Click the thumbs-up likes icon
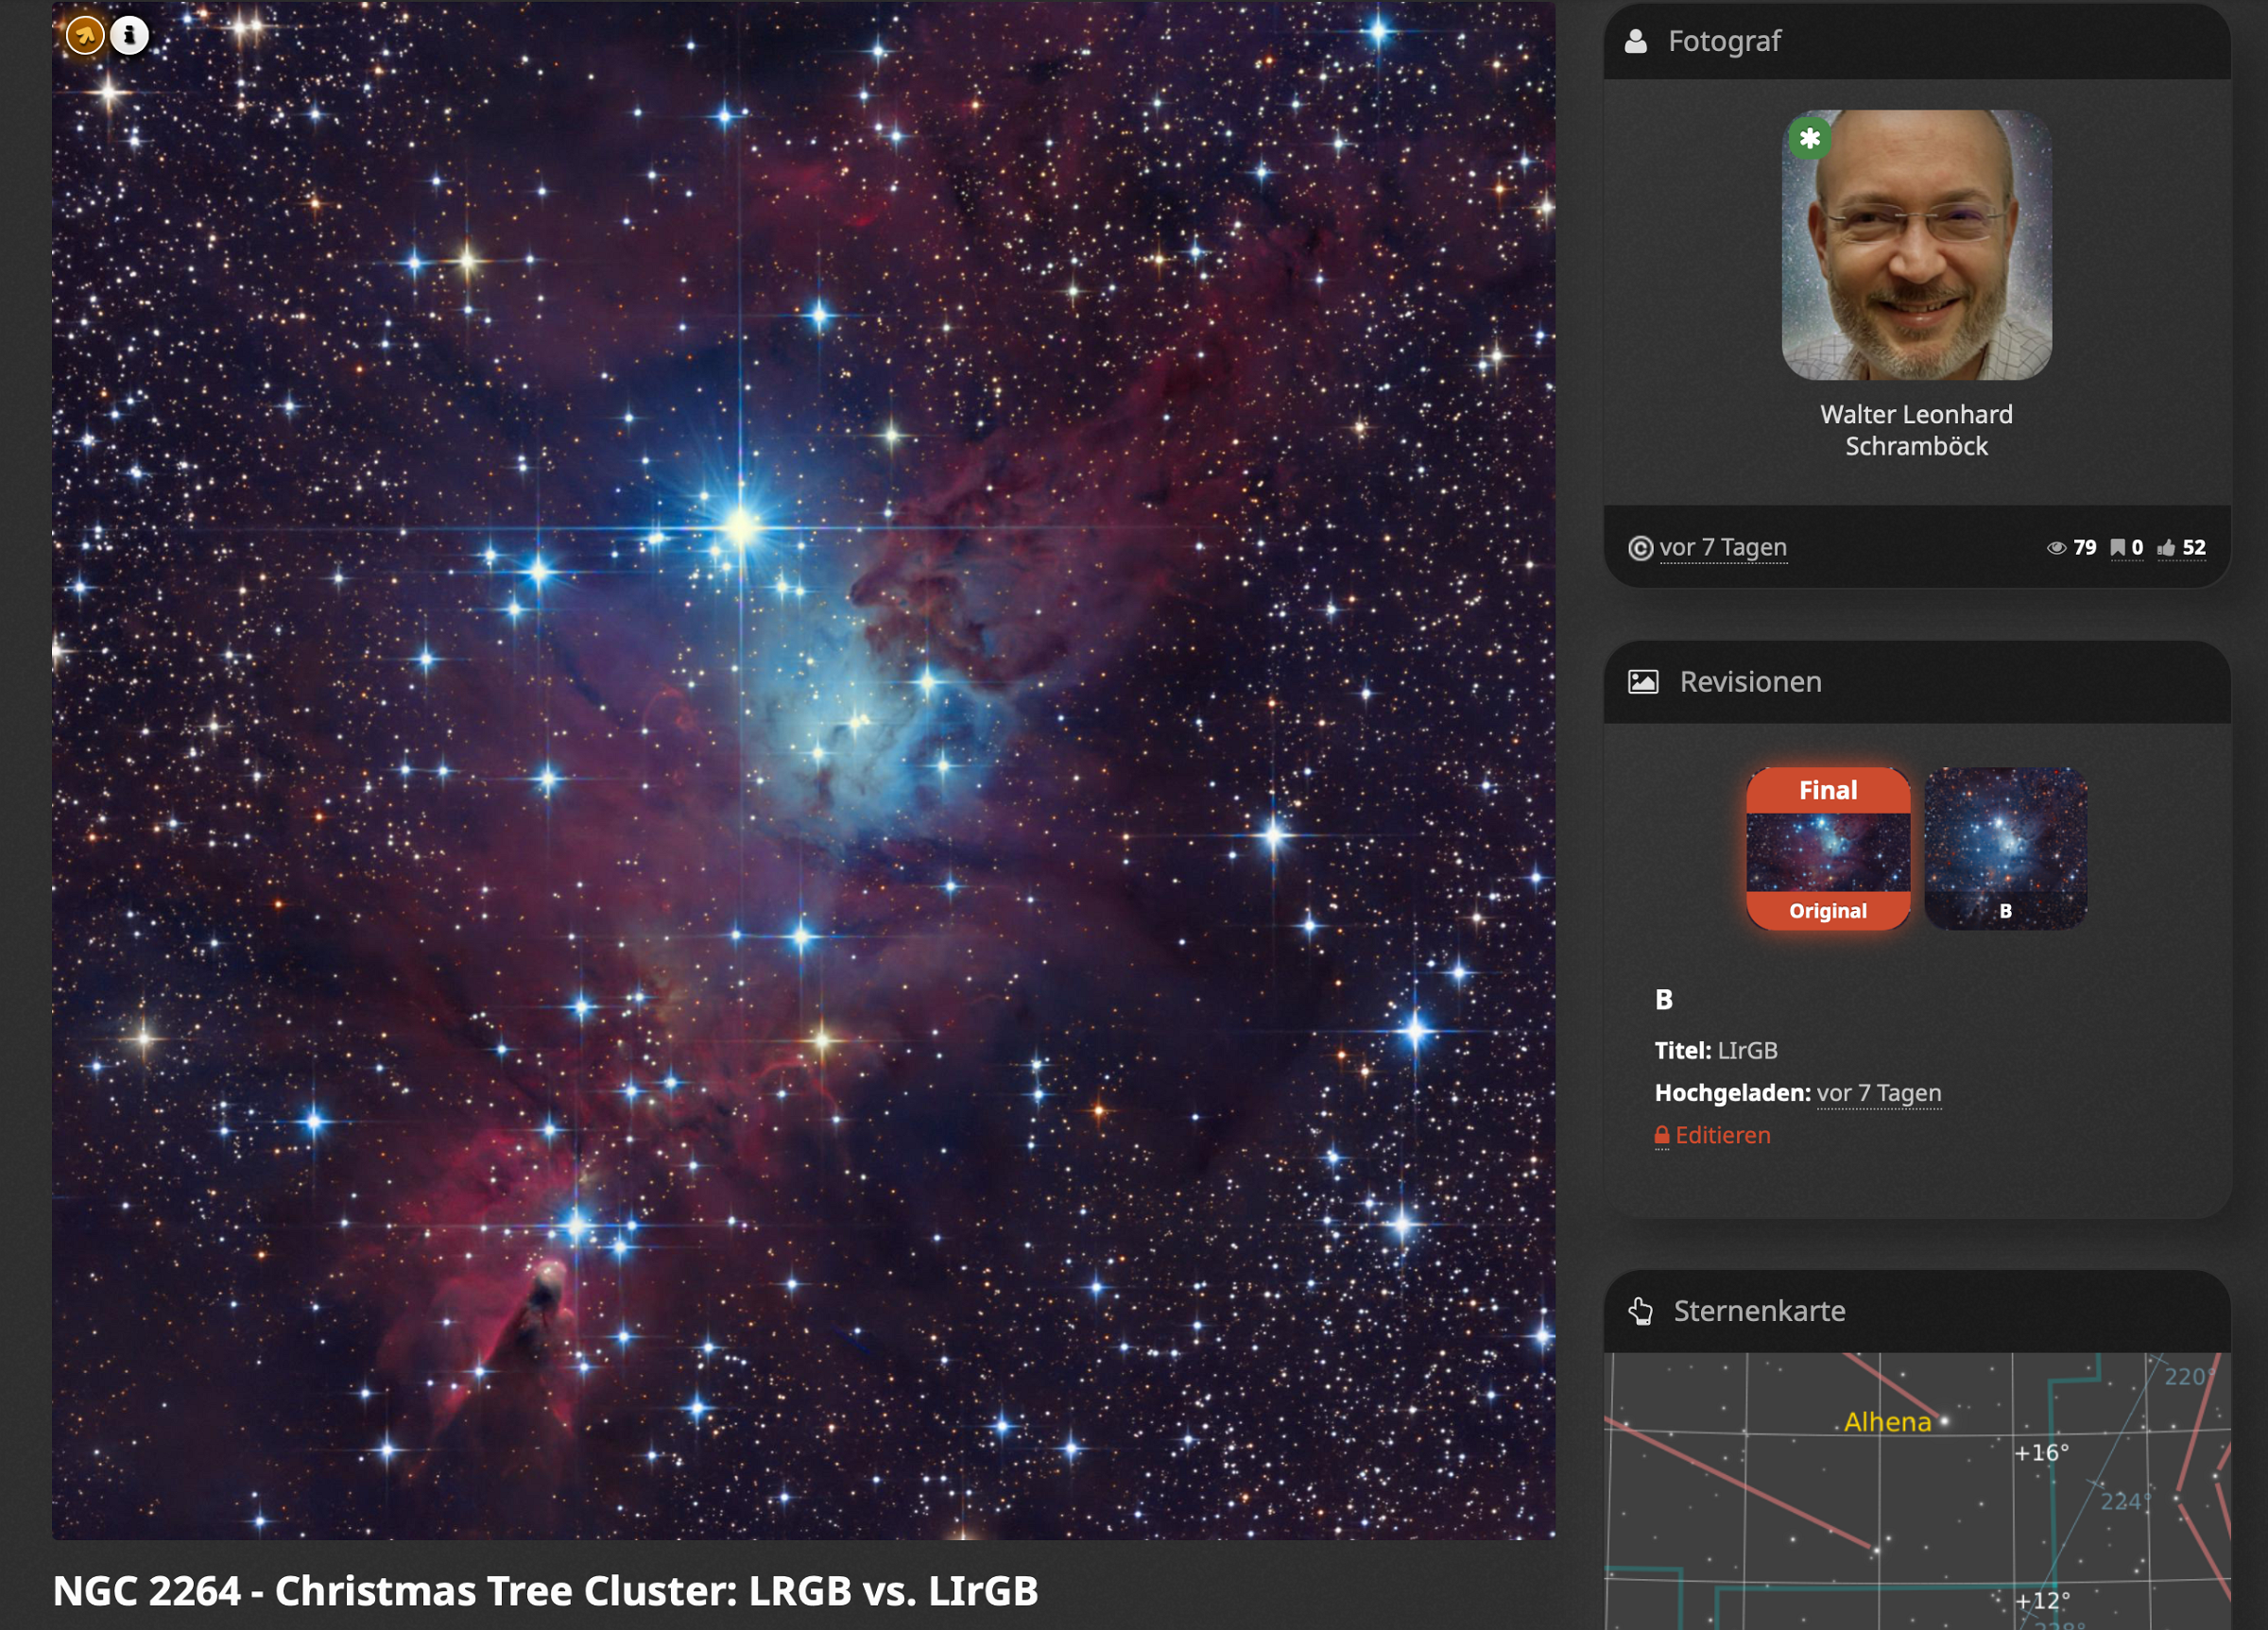Screen dimensions: 2268x1630 2166,548
